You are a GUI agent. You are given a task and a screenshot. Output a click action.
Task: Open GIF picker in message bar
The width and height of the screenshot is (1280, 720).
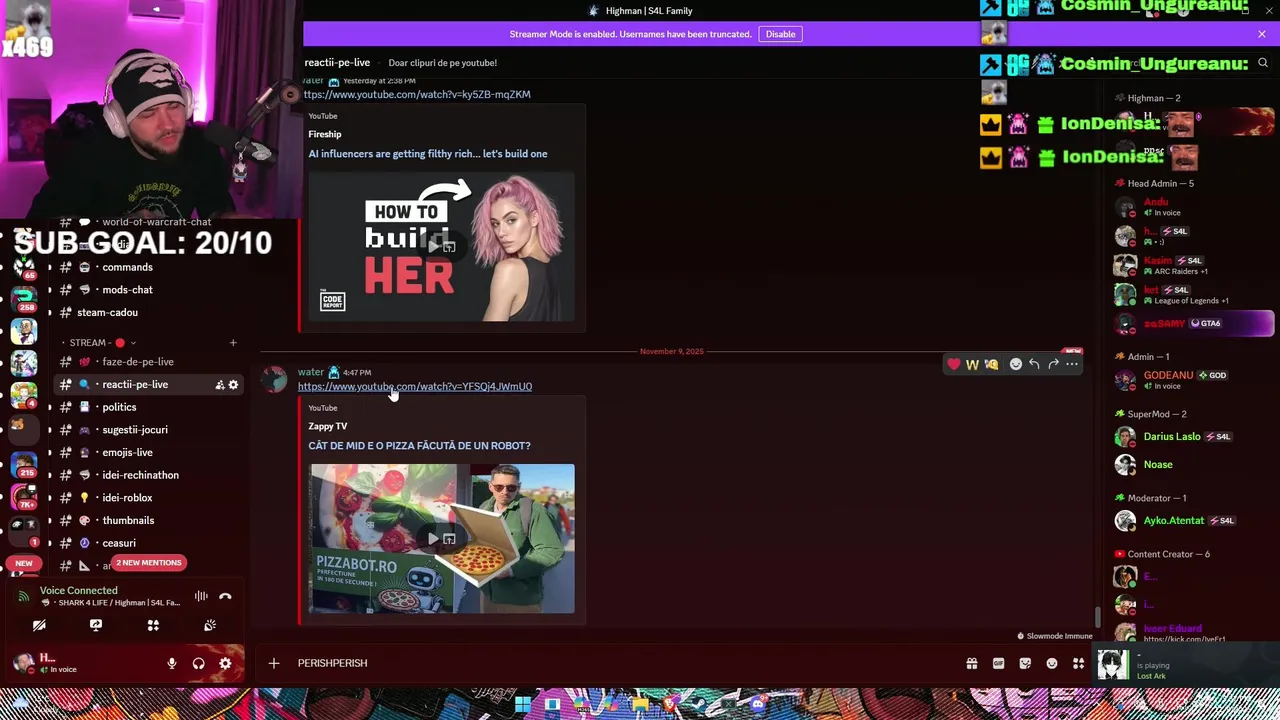998,663
